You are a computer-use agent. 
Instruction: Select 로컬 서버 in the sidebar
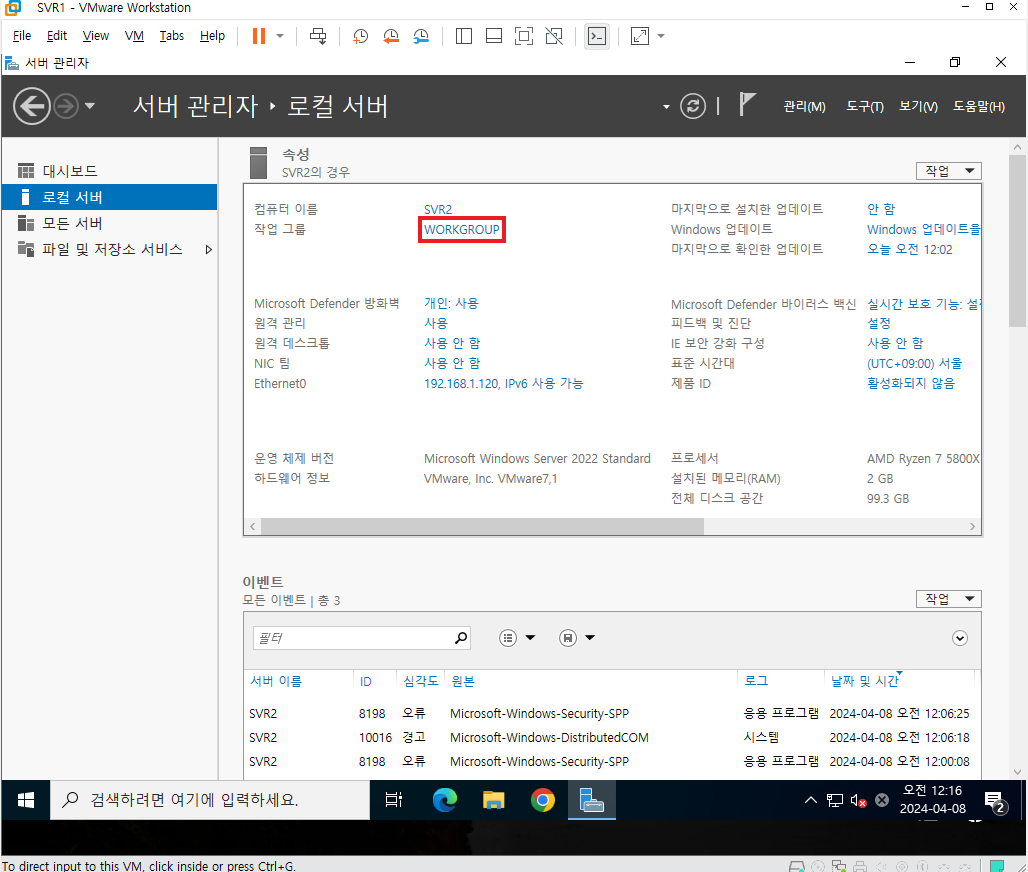109,197
